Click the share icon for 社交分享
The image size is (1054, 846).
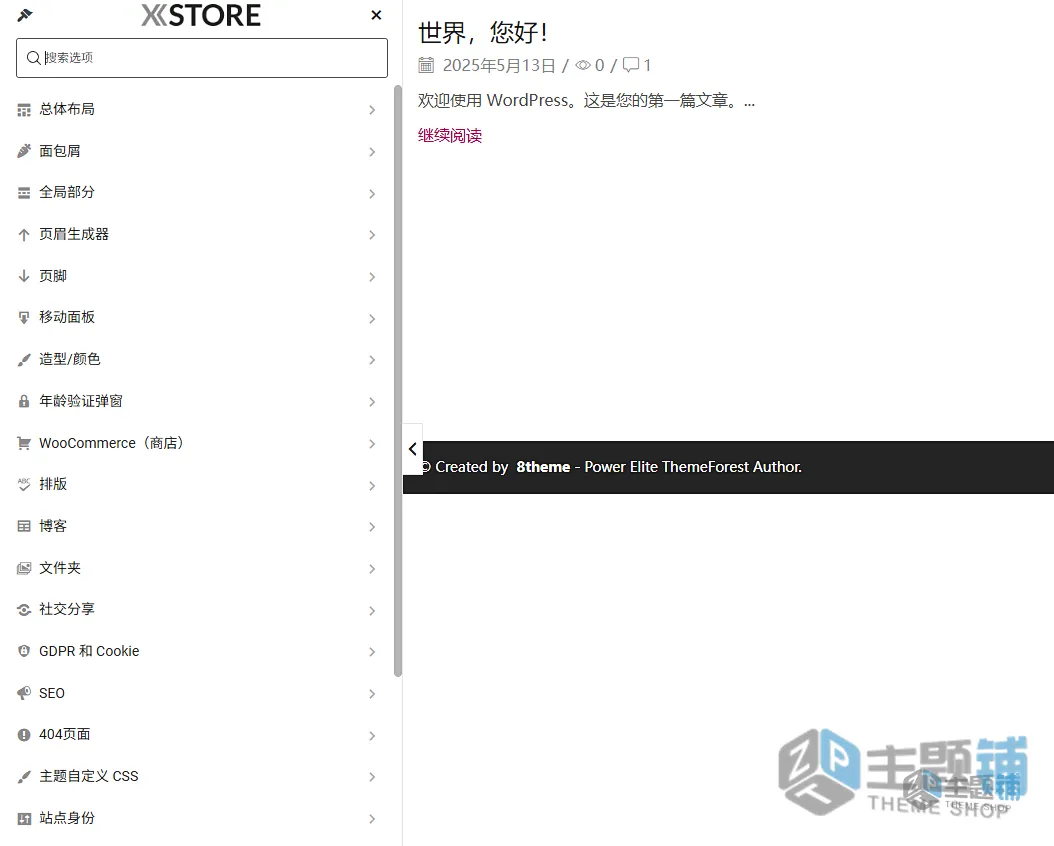[24, 610]
